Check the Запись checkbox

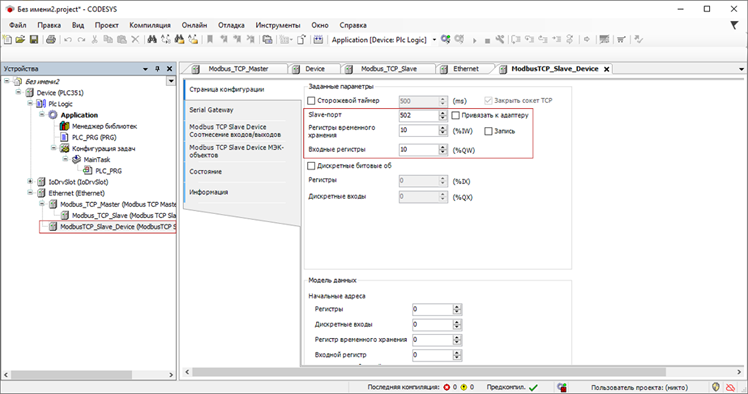click(x=488, y=131)
